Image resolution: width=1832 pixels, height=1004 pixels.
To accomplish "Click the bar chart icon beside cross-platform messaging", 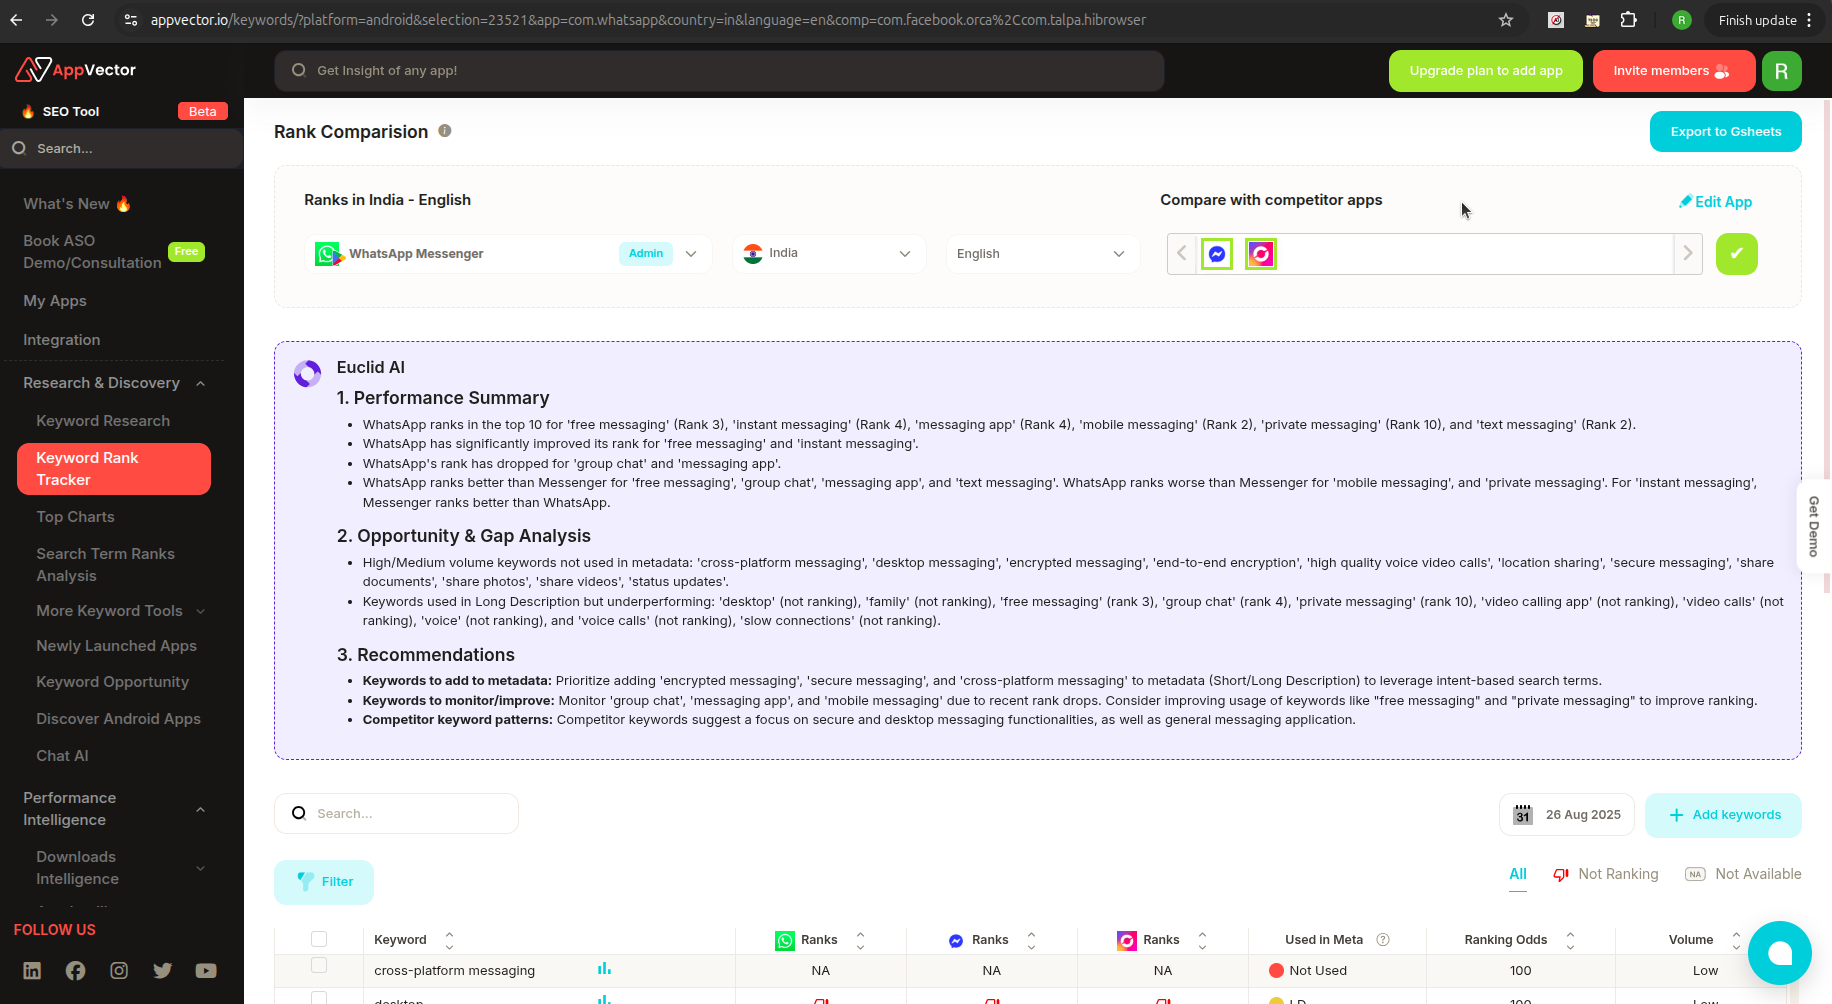I will pyautogui.click(x=604, y=969).
